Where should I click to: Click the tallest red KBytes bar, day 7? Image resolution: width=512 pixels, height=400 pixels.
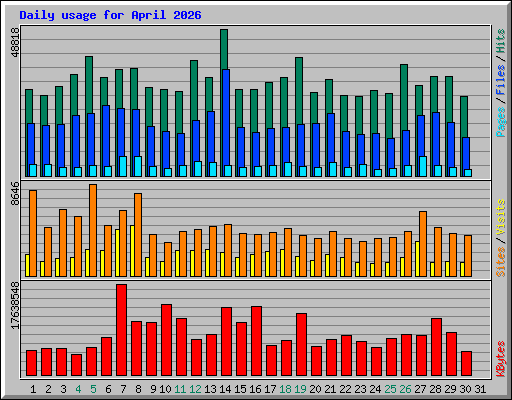click(121, 330)
